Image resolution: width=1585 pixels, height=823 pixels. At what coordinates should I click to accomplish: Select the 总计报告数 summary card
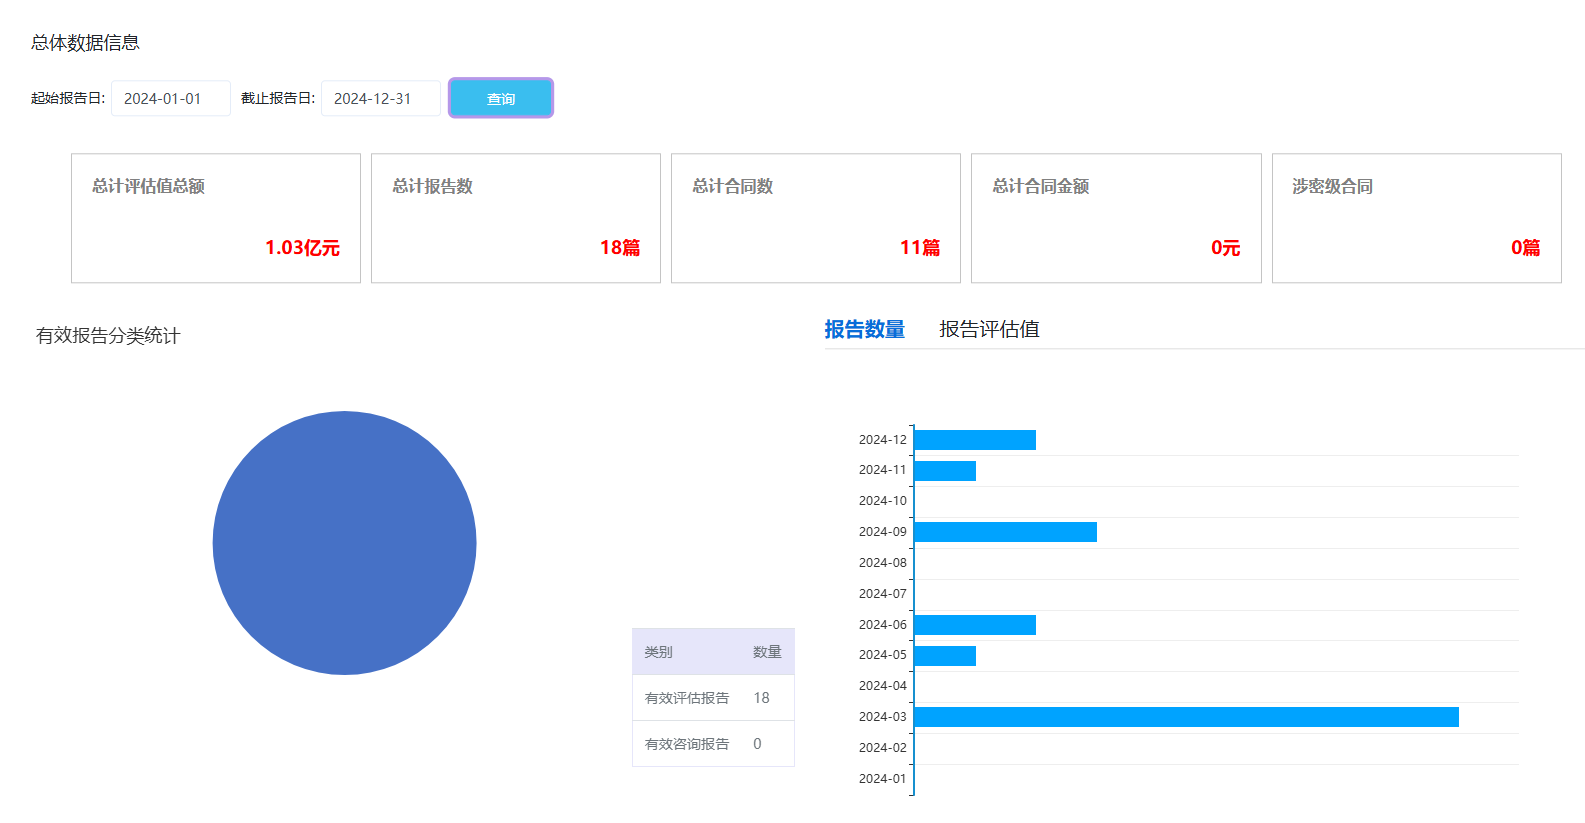[516, 218]
